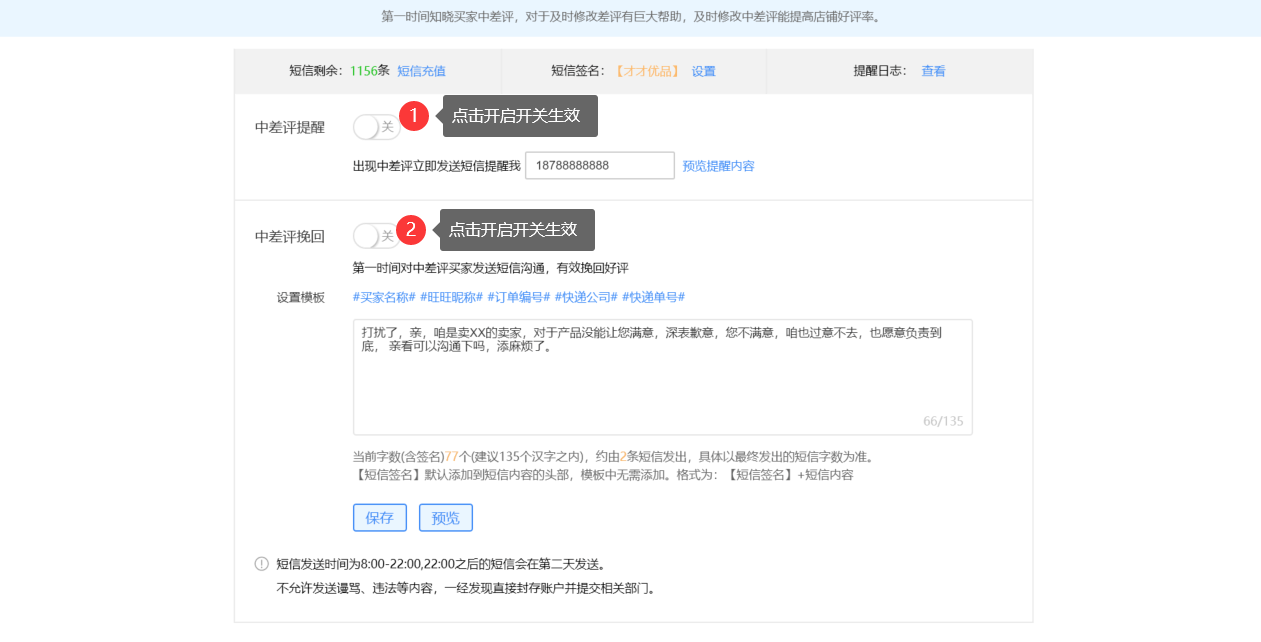Image resolution: width=1261 pixels, height=642 pixels.
Task: Click the 【才才优品】 signature text
Action: click(646, 71)
